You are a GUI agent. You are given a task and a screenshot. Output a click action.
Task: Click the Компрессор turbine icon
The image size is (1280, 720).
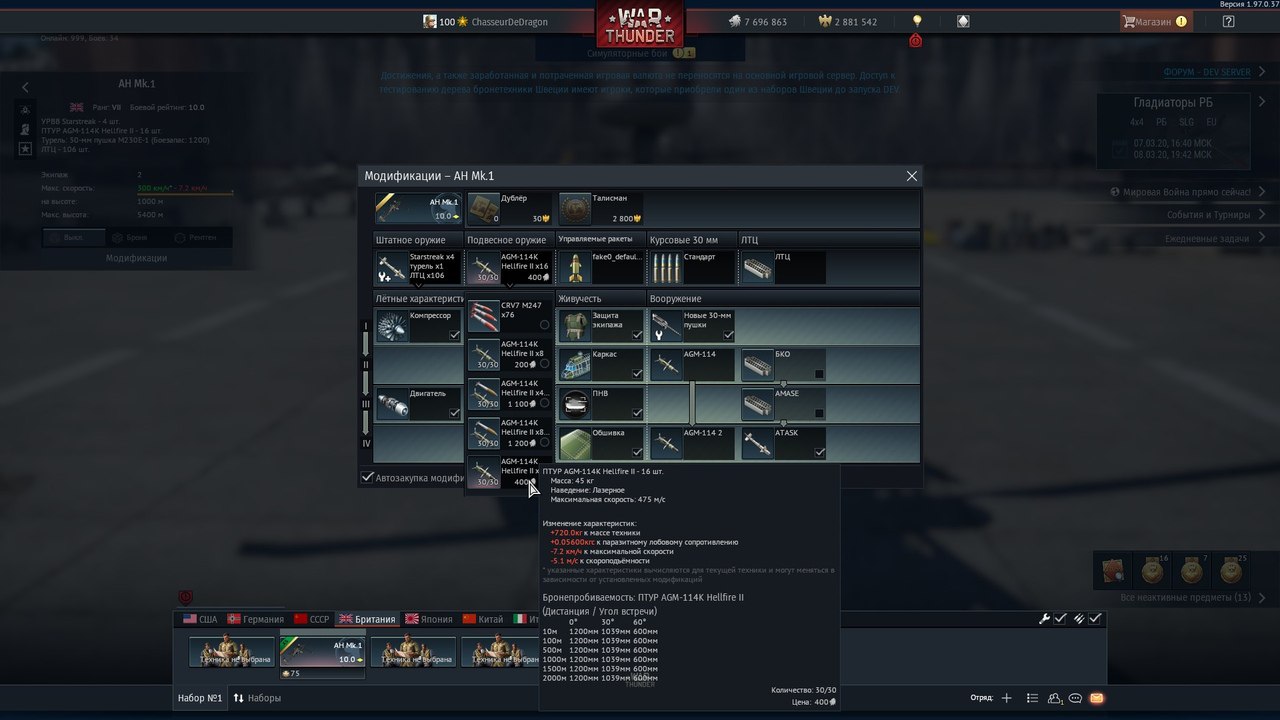(x=392, y=326)
